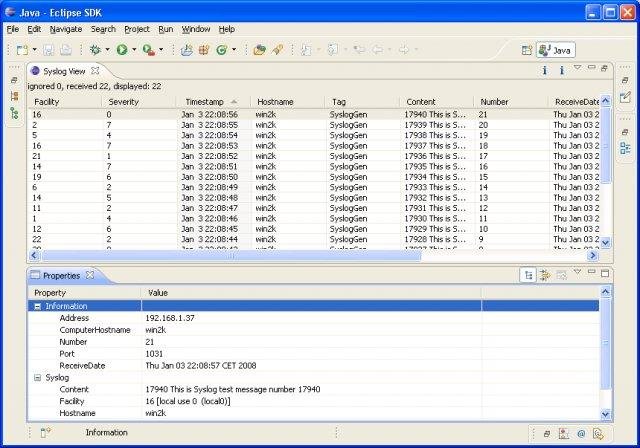
Task: Click the scroll-up arrow of the Syslog table
Action: coord(605,100)
